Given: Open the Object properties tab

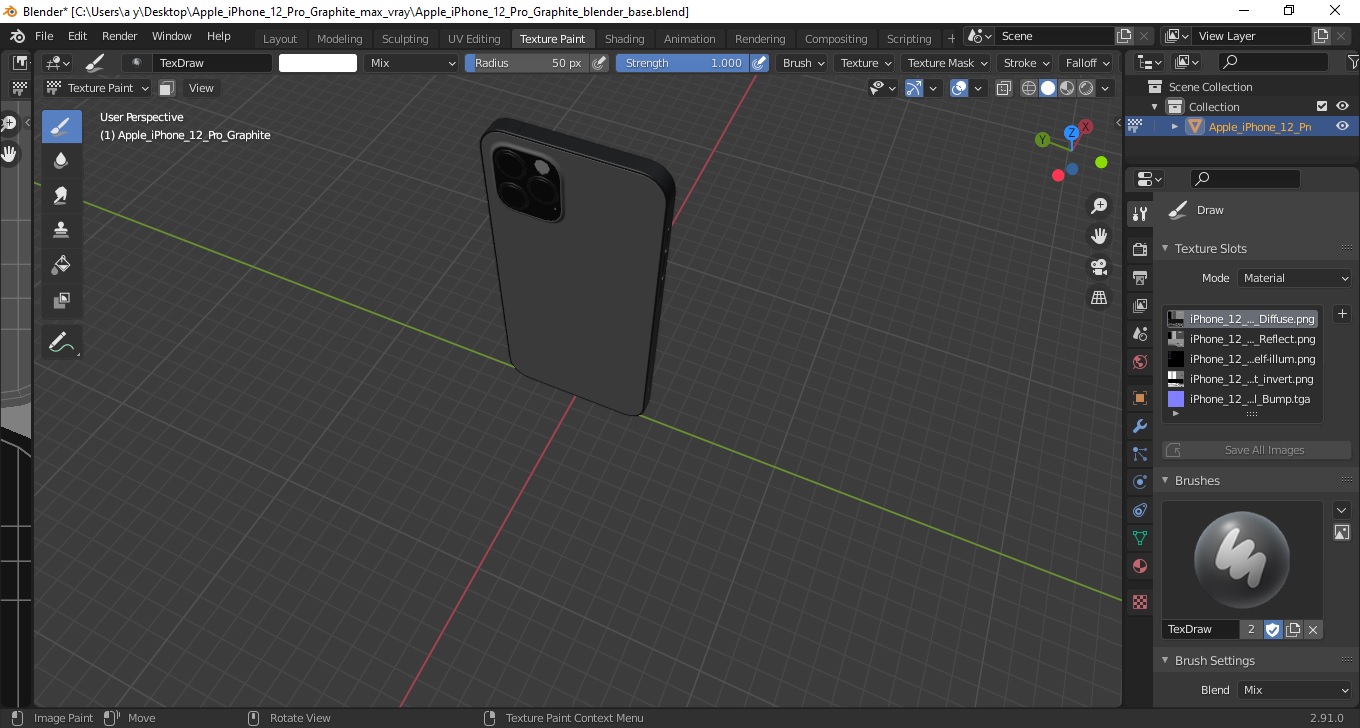Looking at the screenshot, I should point(1139,398).
